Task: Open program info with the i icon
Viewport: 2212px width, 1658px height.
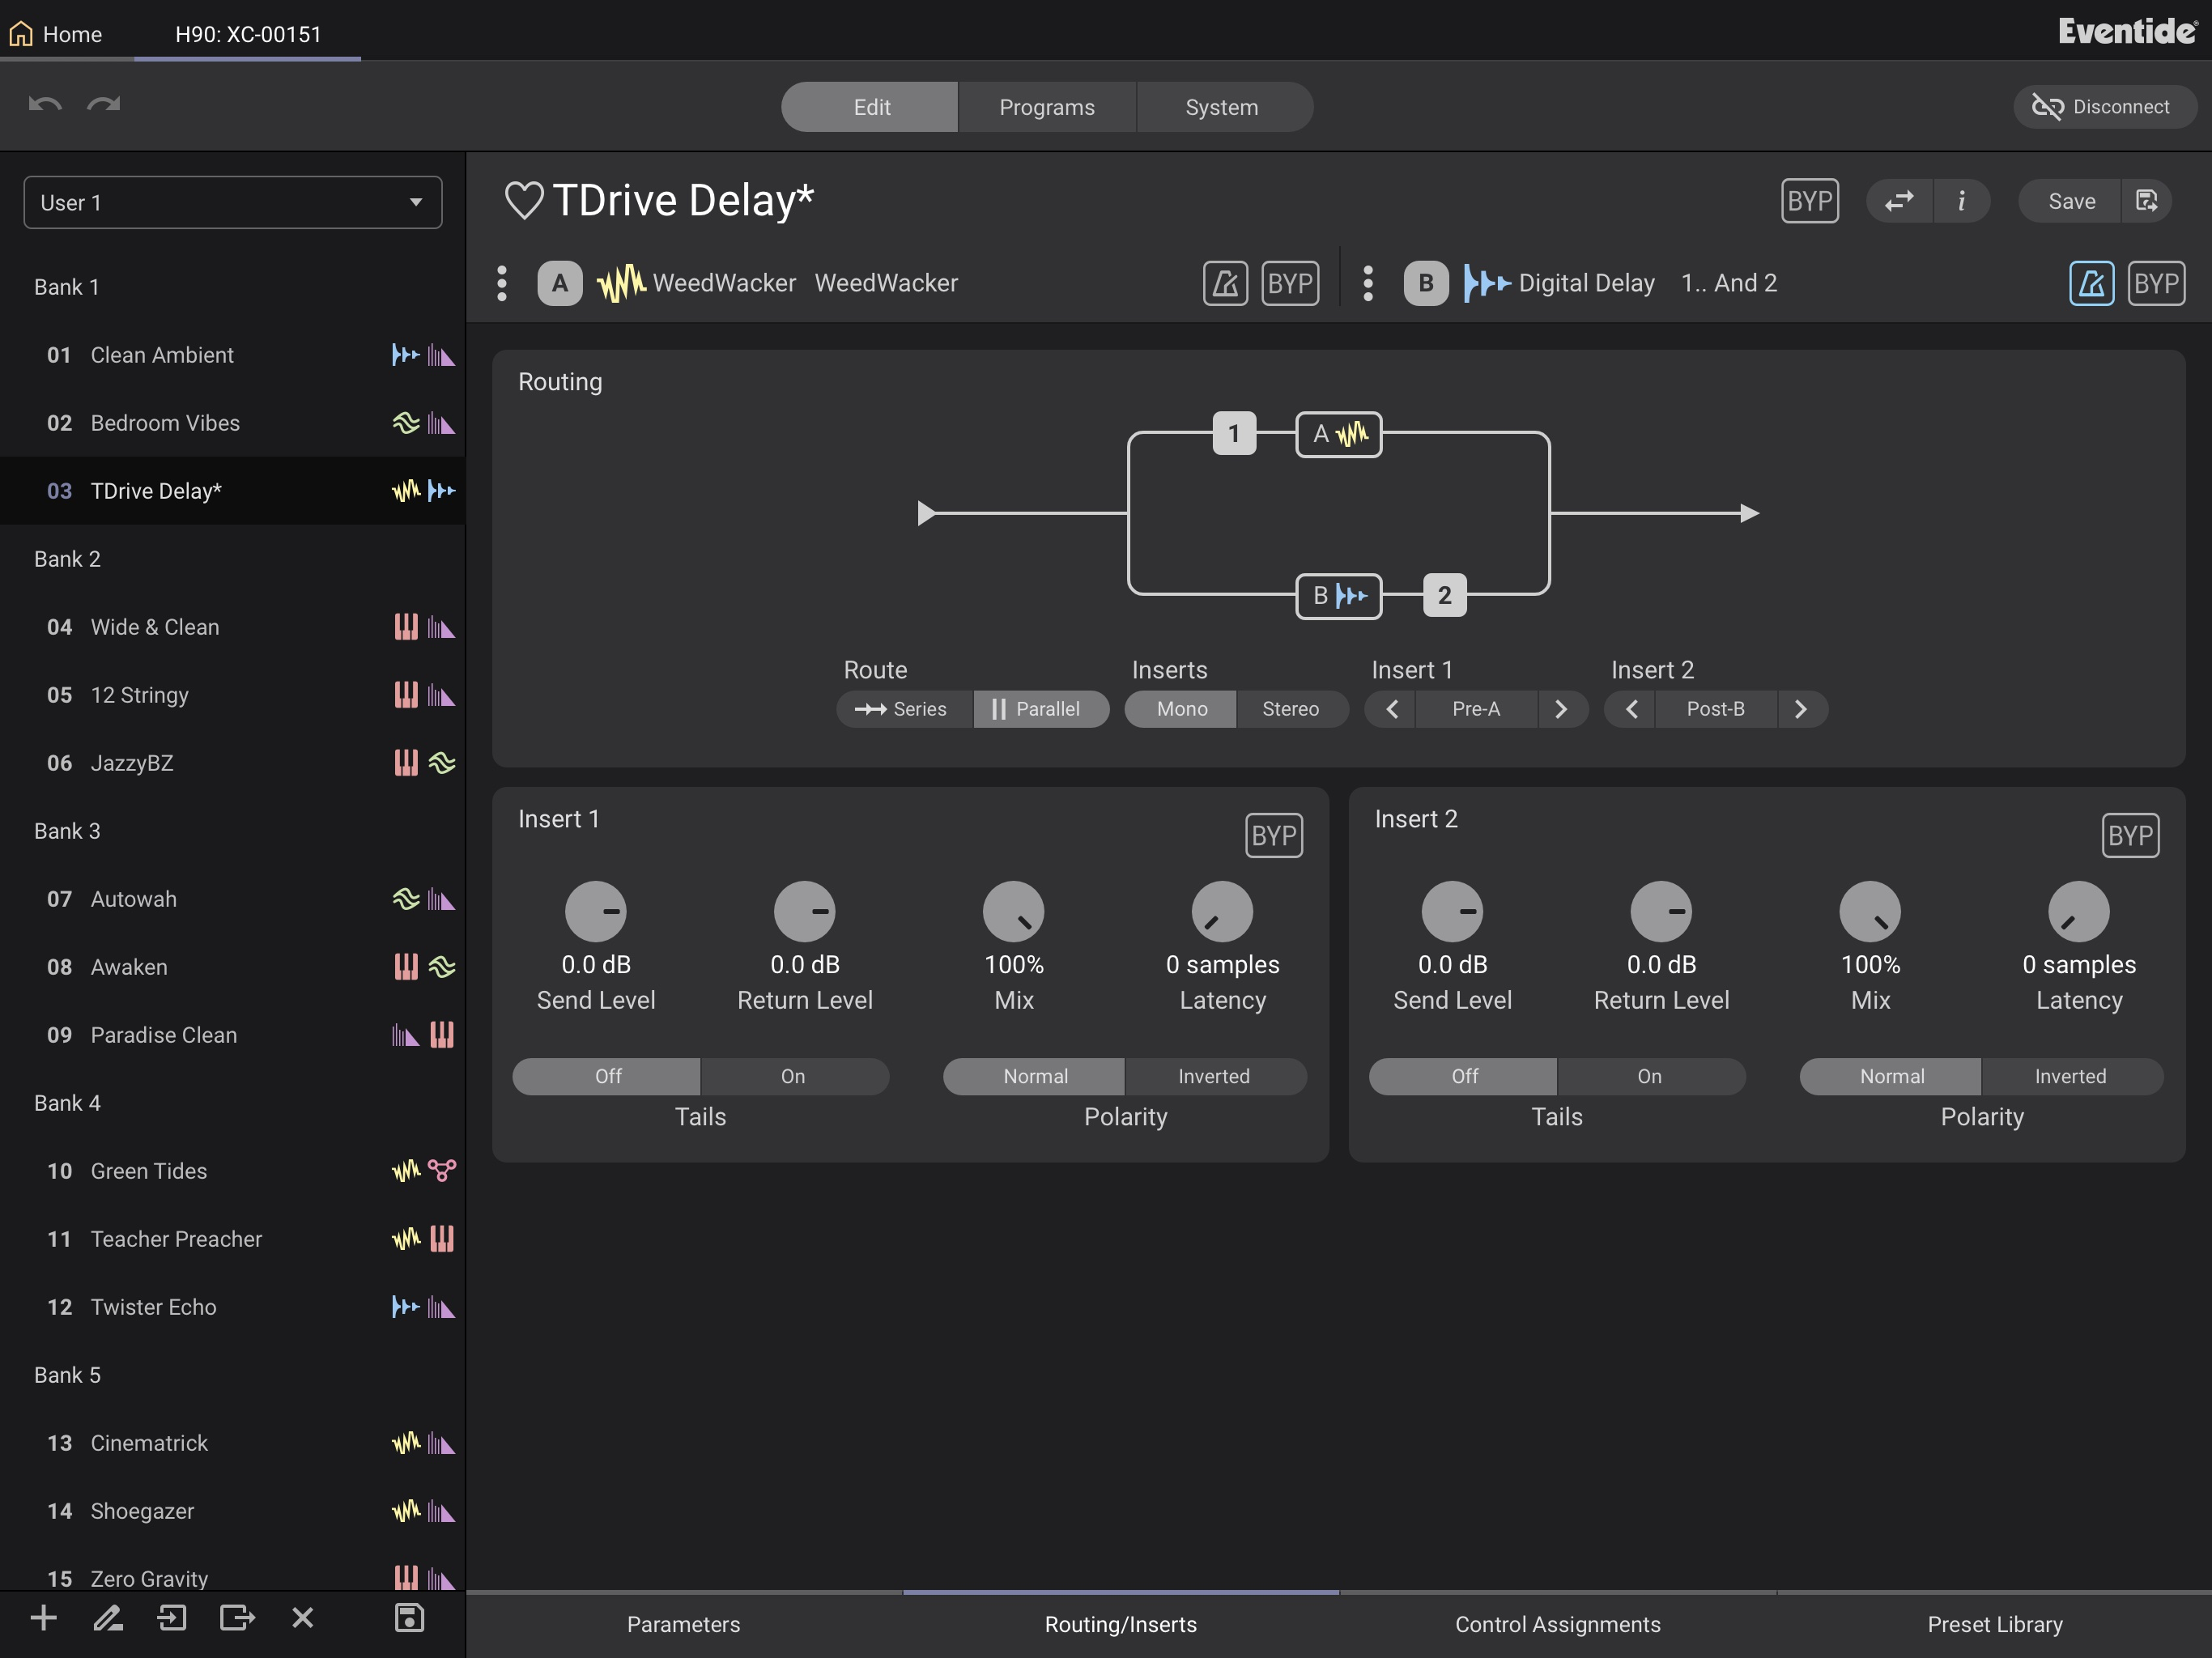Action: 1962,201
